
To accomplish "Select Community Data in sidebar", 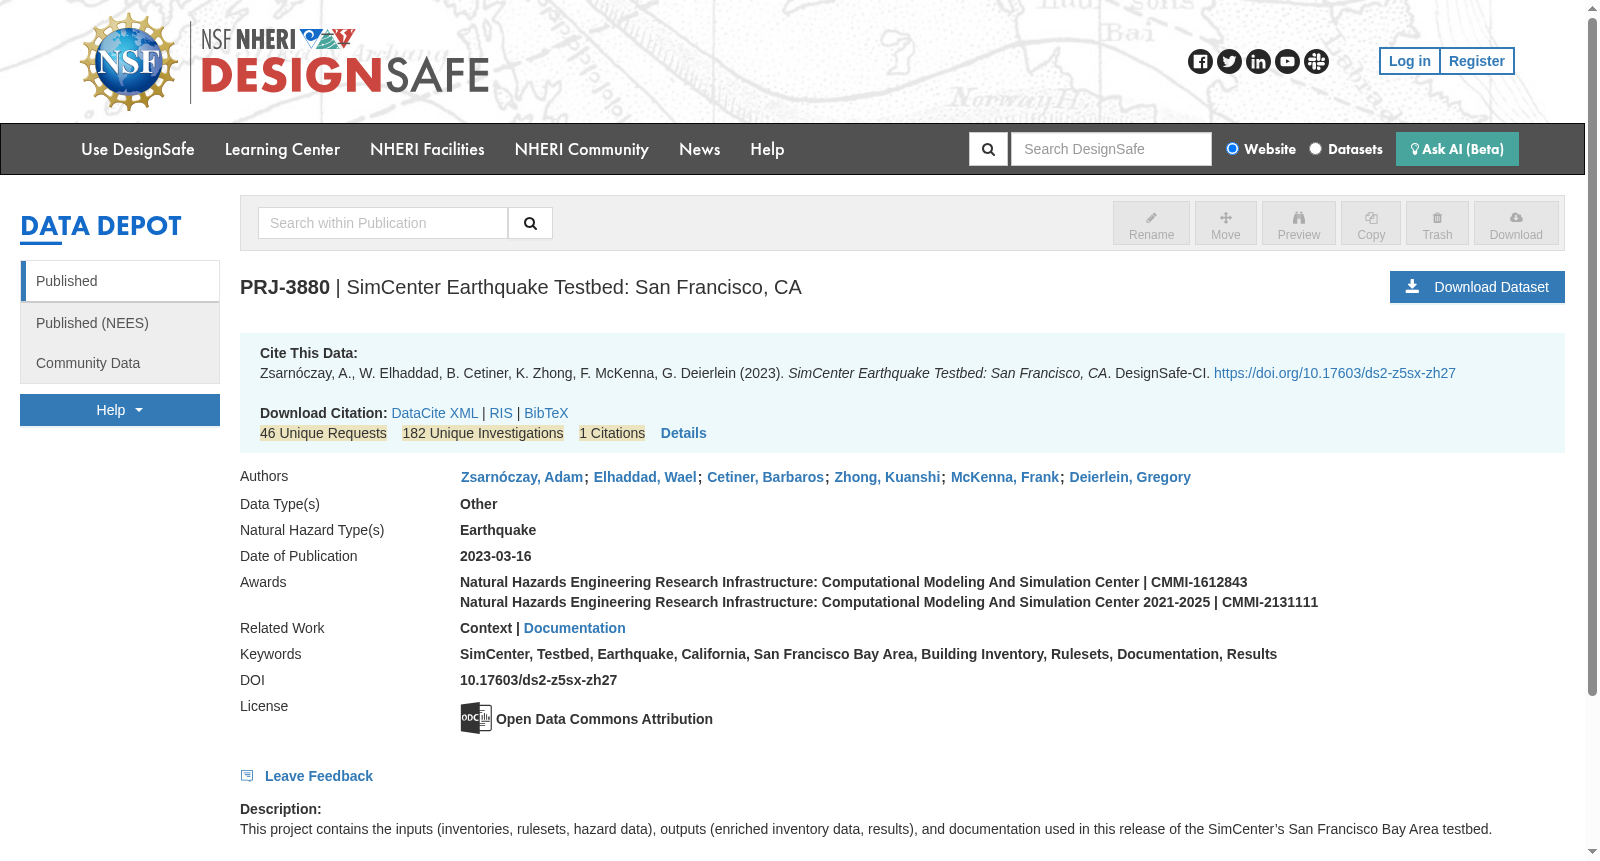I will tap(120, 363).
